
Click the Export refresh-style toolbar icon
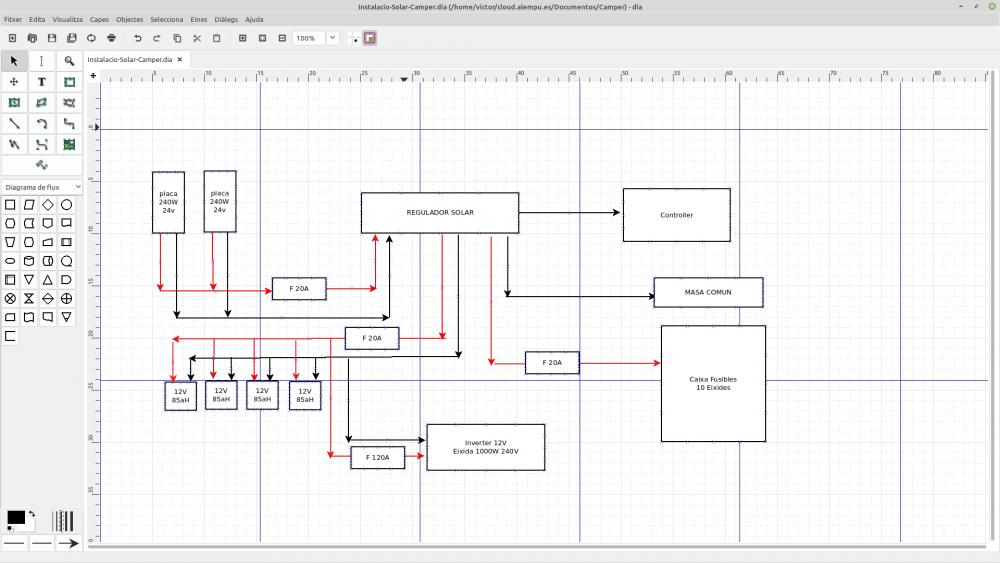[x=91, y=38]
